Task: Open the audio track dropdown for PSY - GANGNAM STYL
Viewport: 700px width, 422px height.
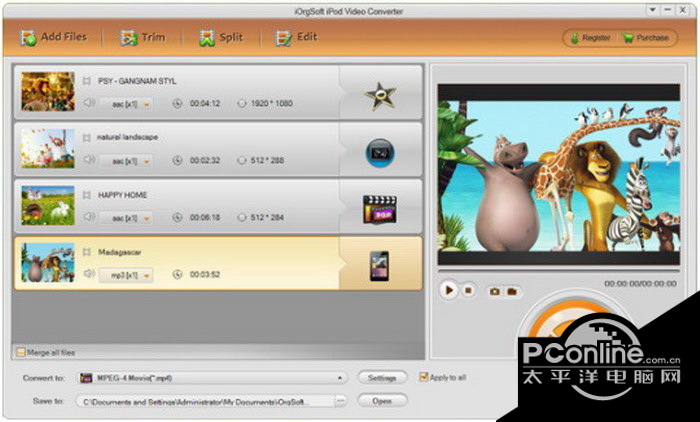Action: 126,104
